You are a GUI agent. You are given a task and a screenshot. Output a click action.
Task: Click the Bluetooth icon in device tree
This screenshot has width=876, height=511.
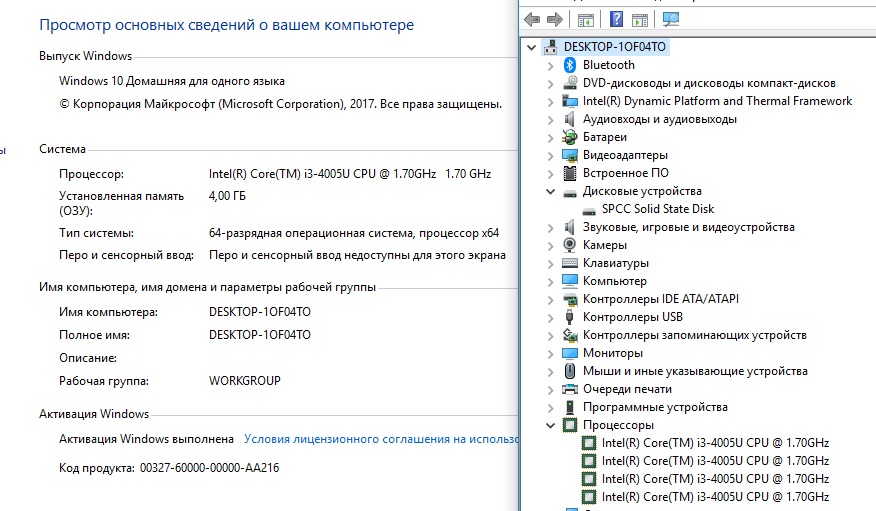[x=570, y=65]
